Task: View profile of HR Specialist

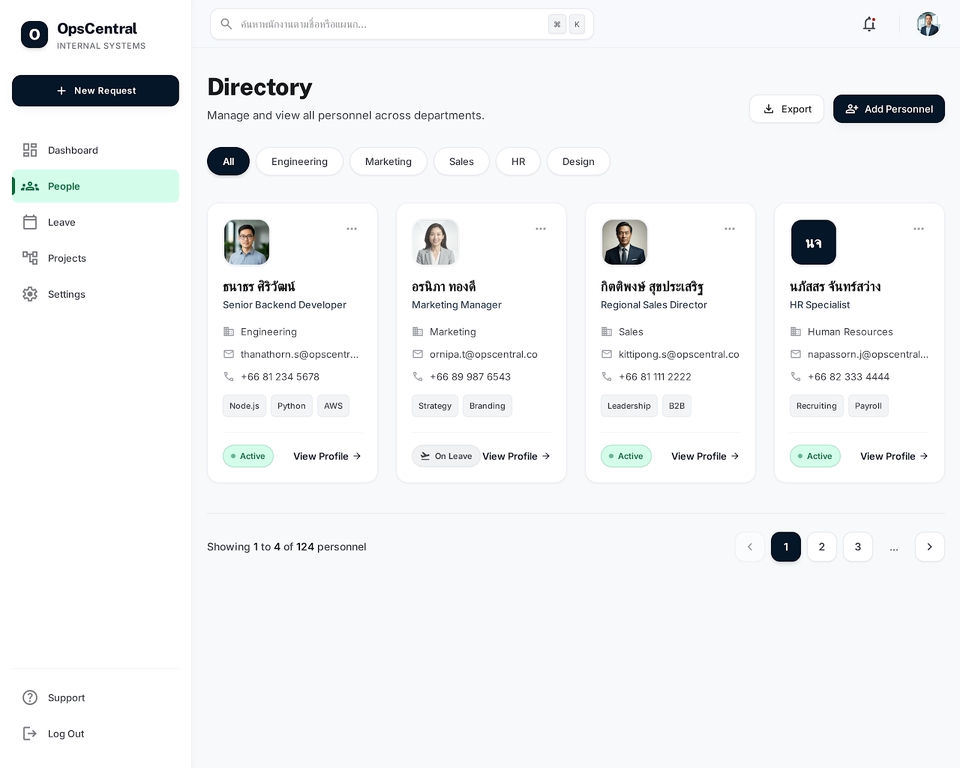Action: tap(894, 456)
